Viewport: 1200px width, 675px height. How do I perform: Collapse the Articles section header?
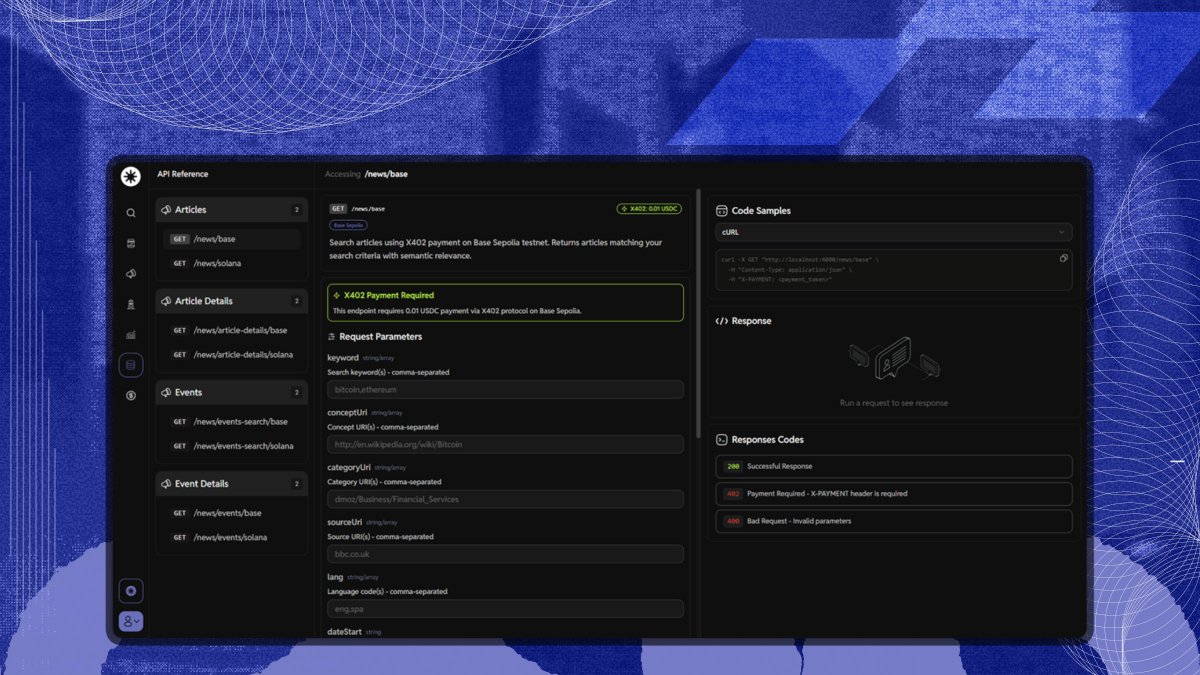(x=232, y=210)
